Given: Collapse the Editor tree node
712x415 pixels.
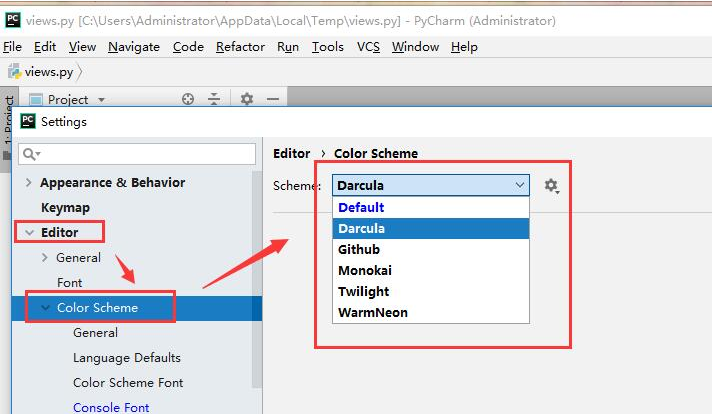Looking at the screenshot, I should (x=30, y=232).
